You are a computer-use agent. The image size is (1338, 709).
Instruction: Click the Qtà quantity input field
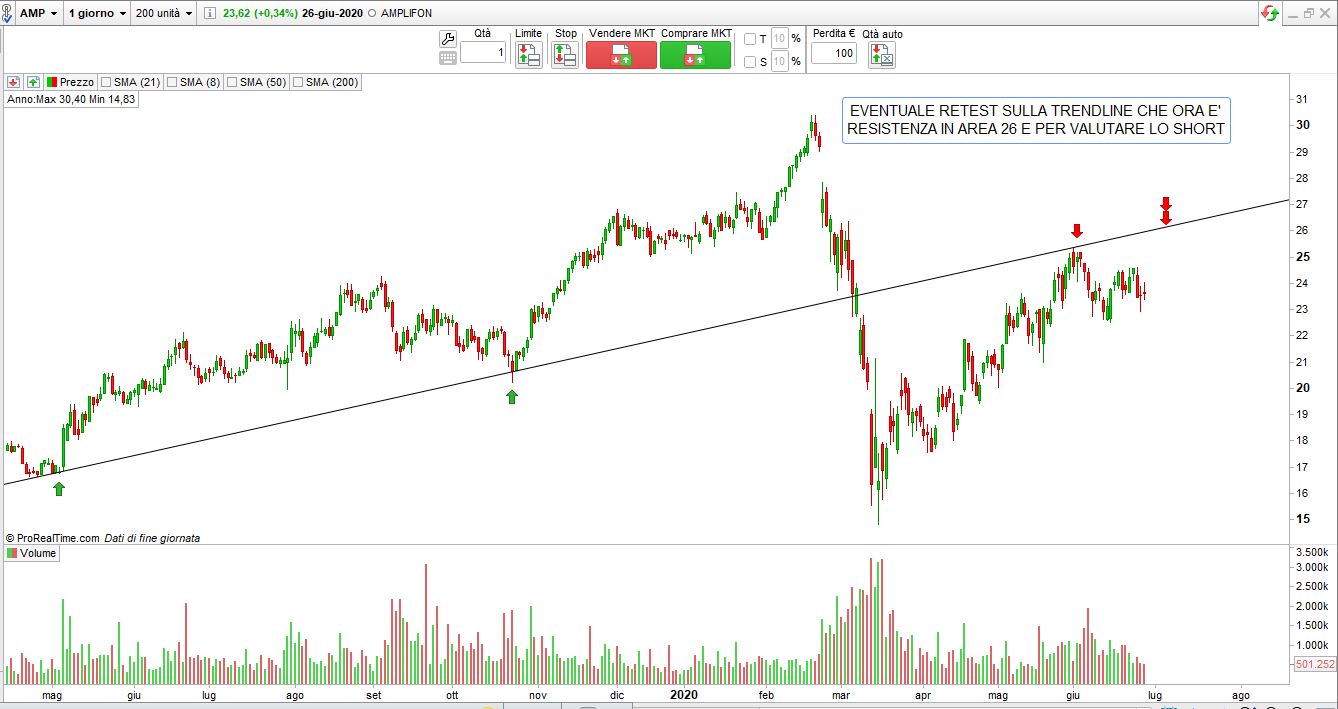click(x=483, y=53)
